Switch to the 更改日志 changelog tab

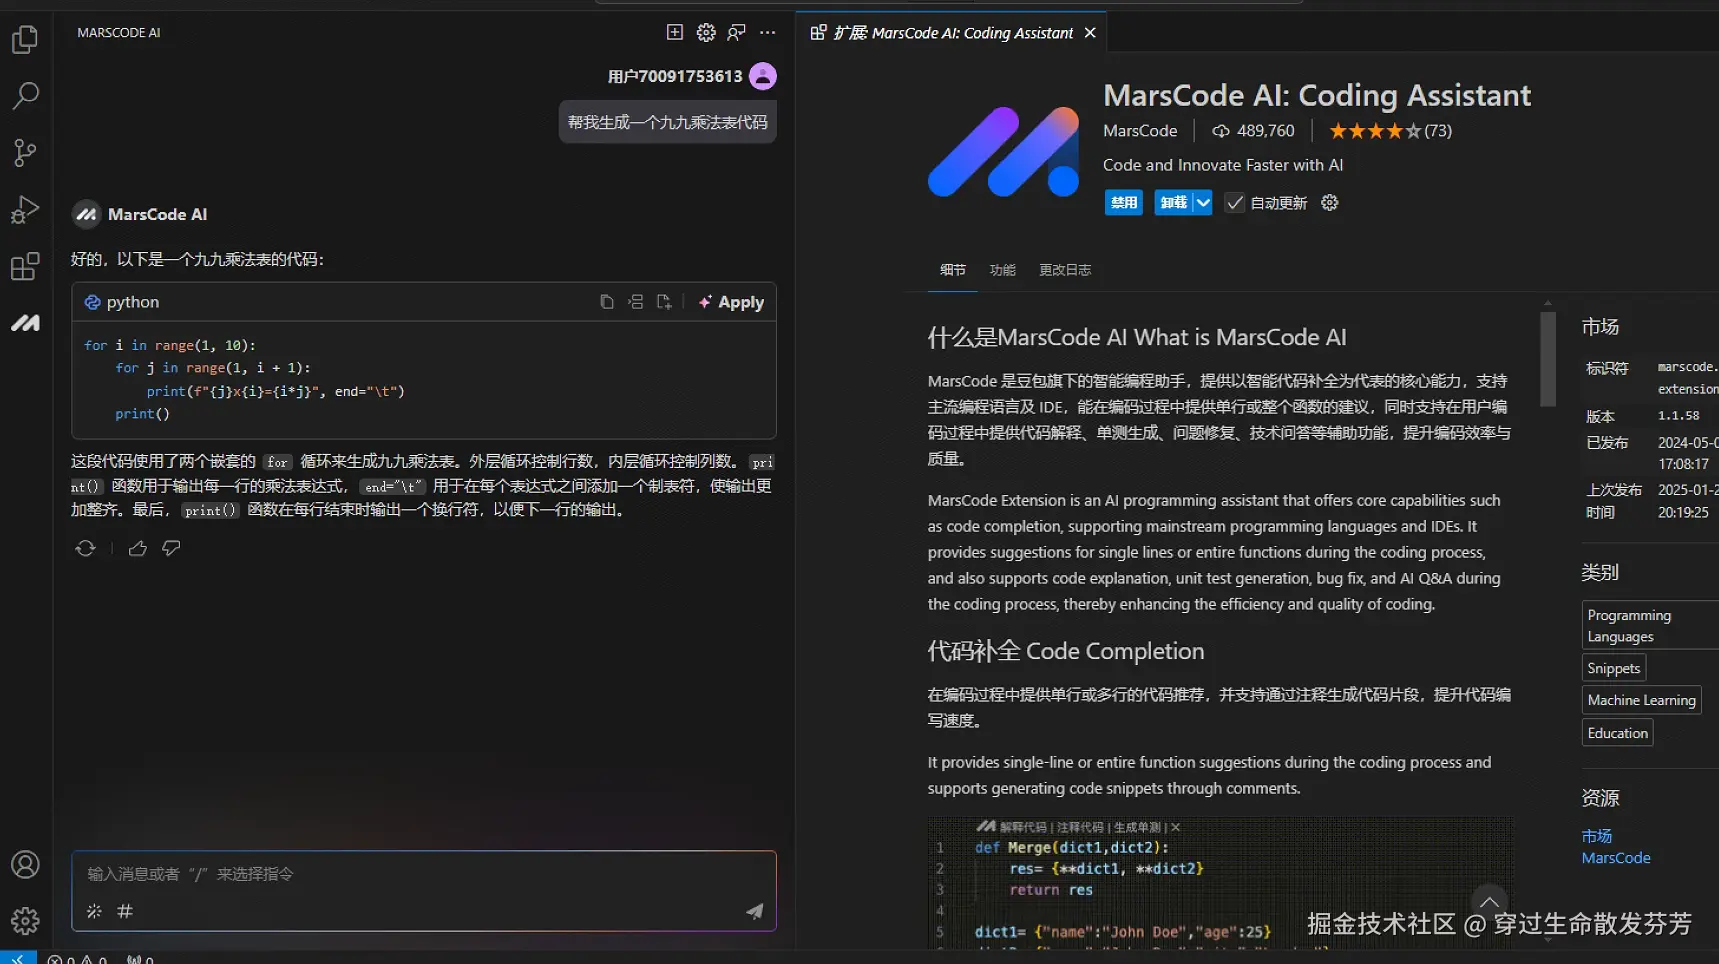1064,270
